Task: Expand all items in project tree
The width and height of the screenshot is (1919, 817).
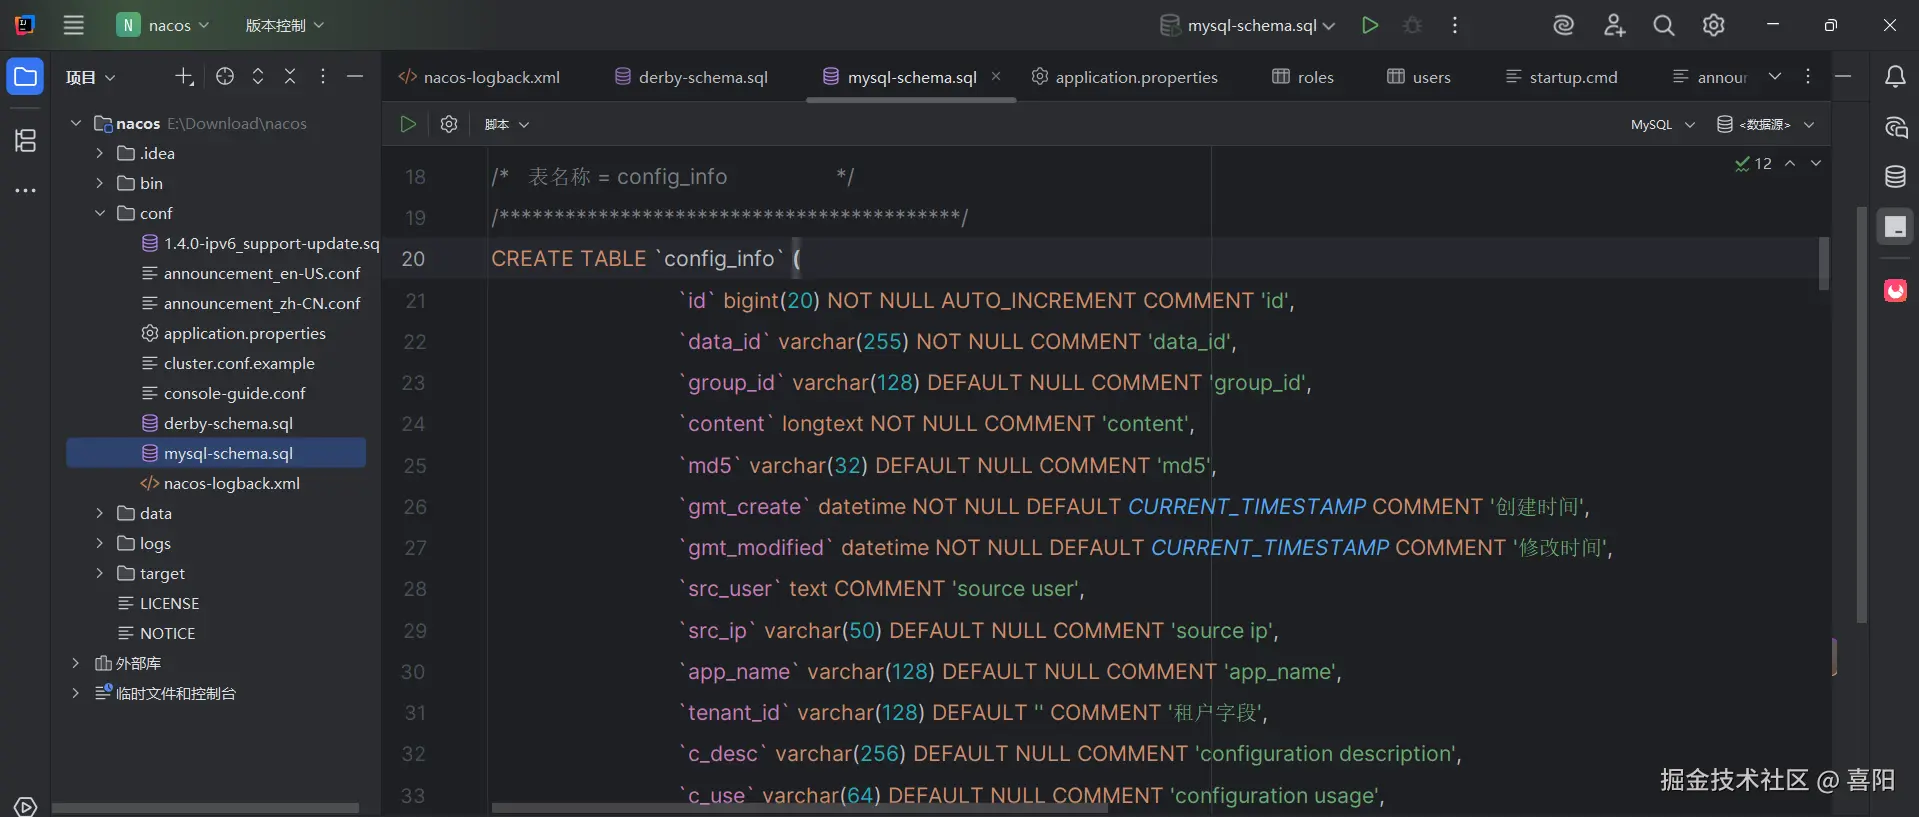Action: pyautogui.click(x=258, y=76)
